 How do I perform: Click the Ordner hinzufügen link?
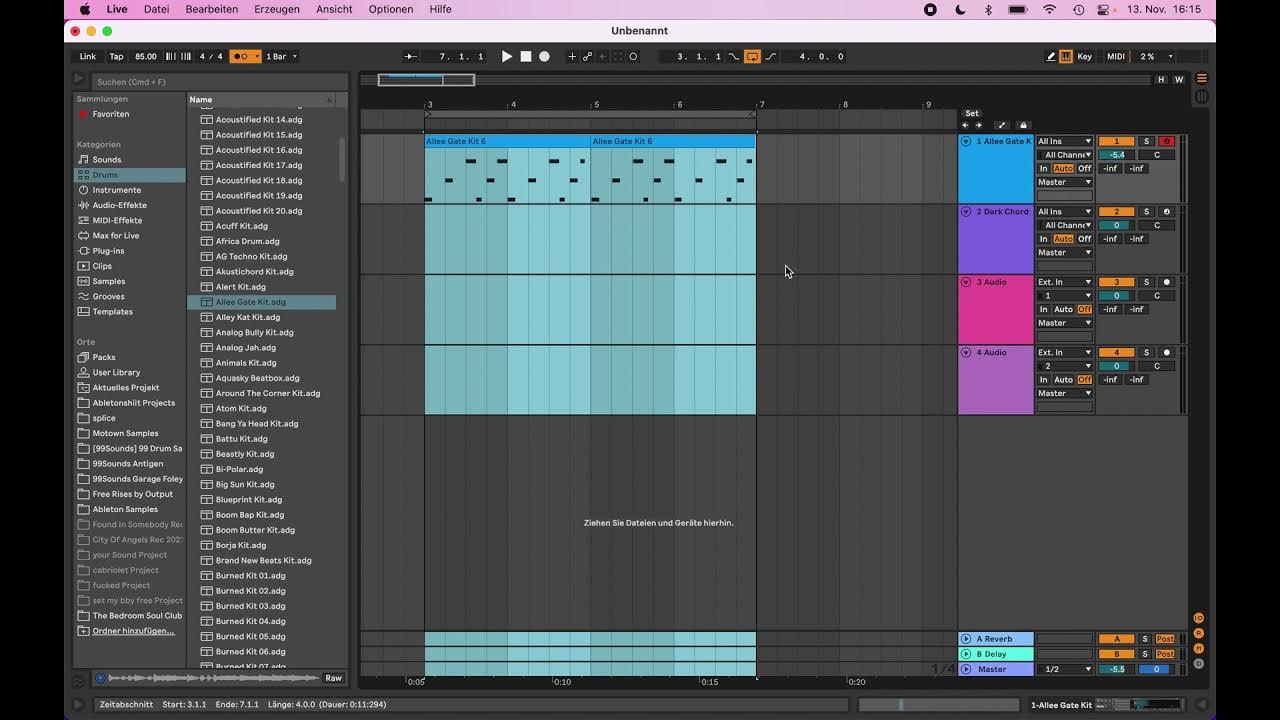pyautogui.click(x=133, y=631)
